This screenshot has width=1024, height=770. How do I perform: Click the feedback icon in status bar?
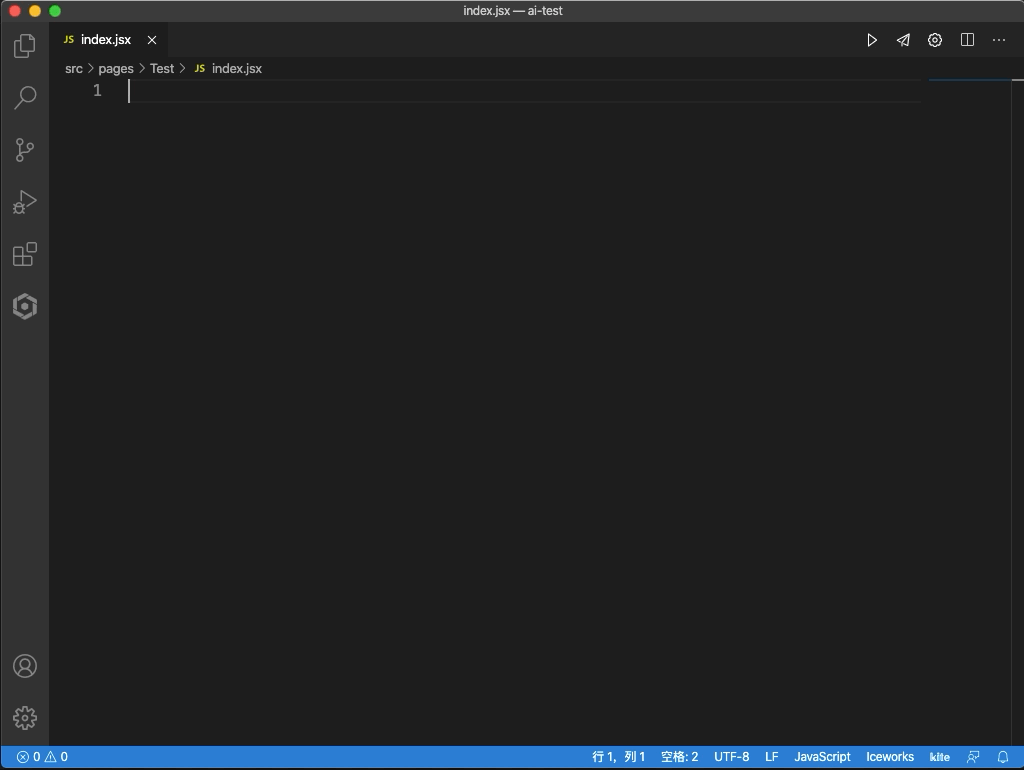point(973,757)
